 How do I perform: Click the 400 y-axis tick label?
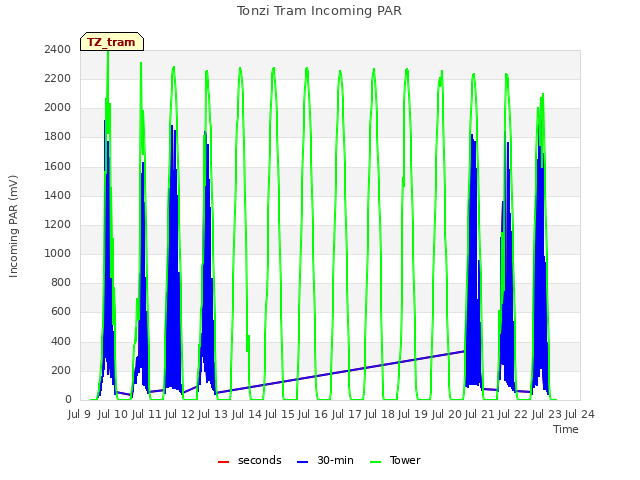[61, 341]
